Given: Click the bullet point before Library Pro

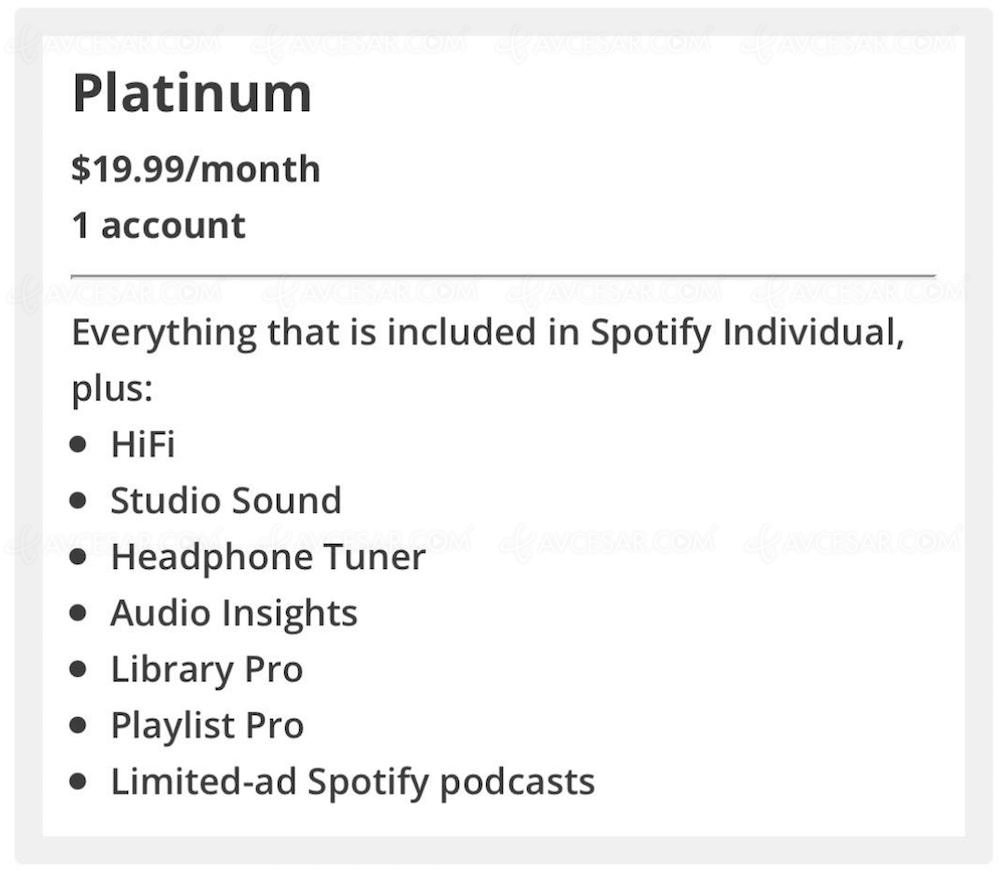Looking at the screenshot, I should (79, 669).
